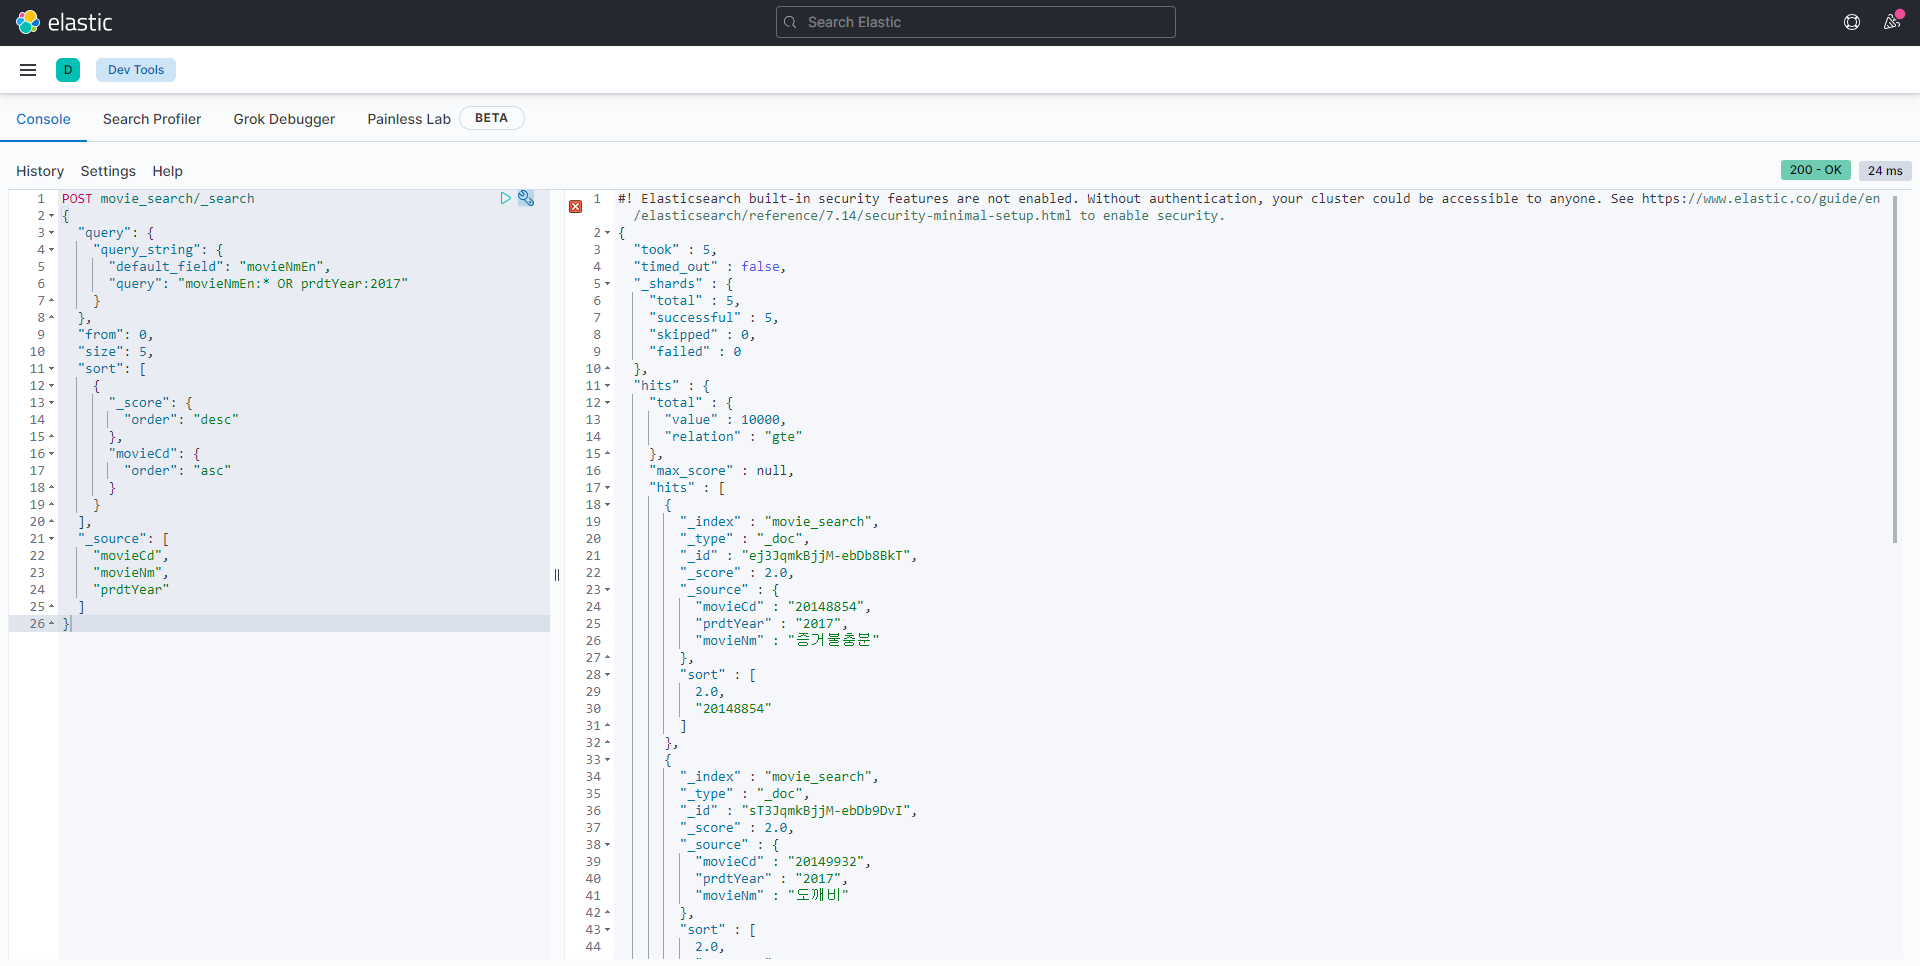Click the response "took" : 5 line

point(675,250)
